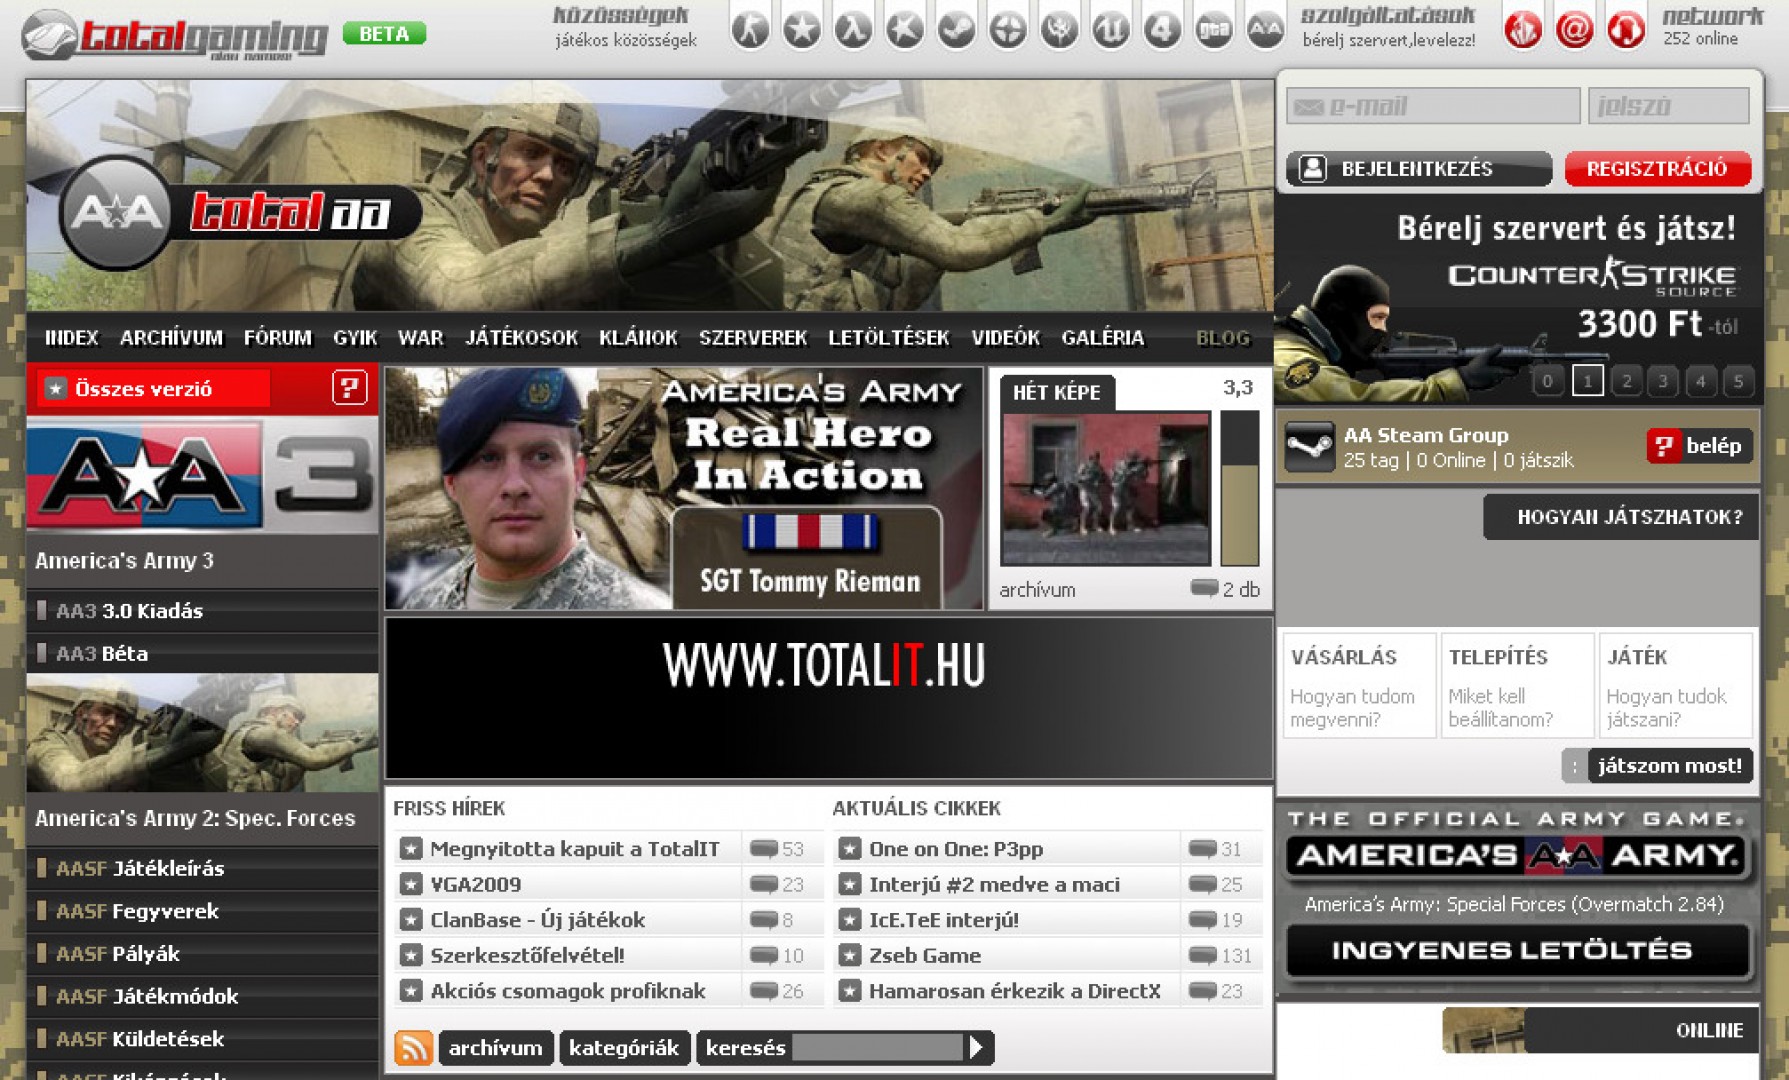The height and width of the screenshot is (1080, 1789).
Task: Open AASF Fegyverek in sidebar
Action: [x=203, y=911]
